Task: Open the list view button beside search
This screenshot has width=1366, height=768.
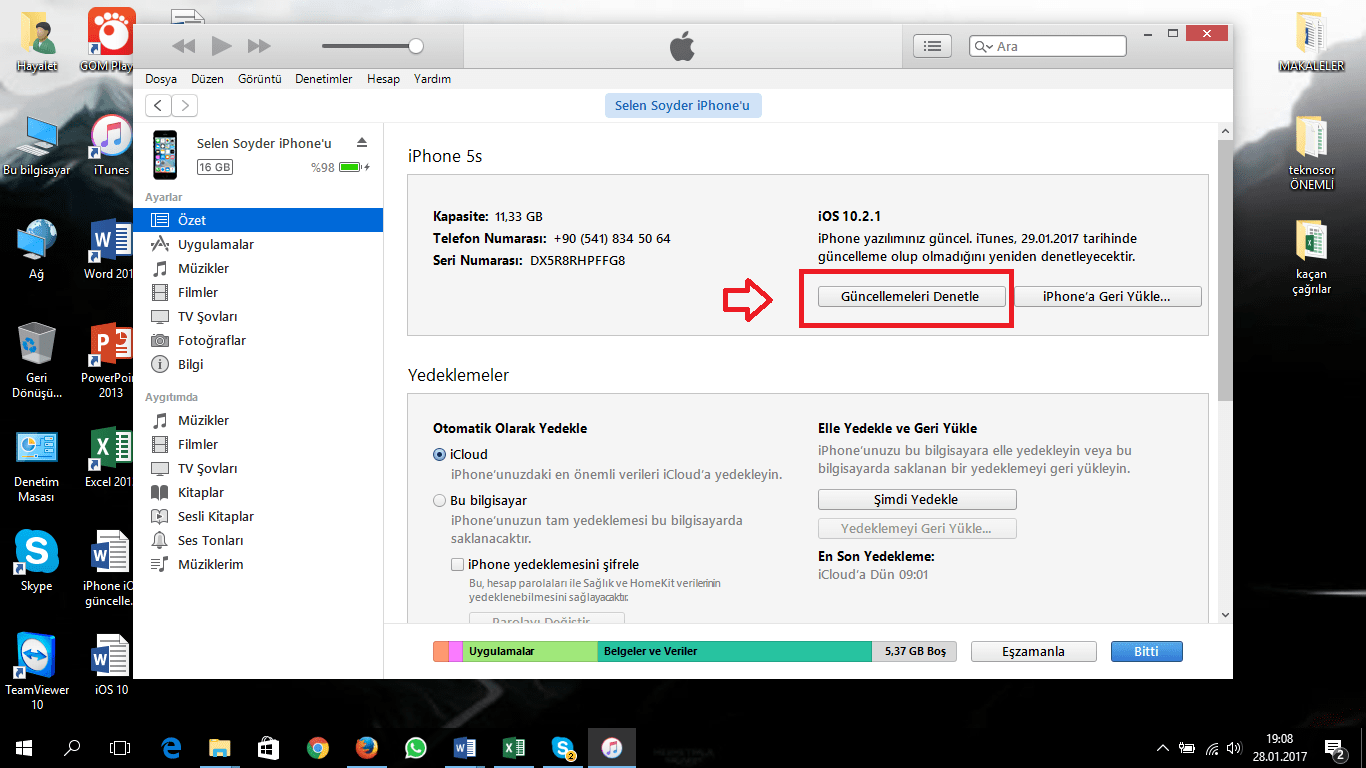Action: coord(932,46)
